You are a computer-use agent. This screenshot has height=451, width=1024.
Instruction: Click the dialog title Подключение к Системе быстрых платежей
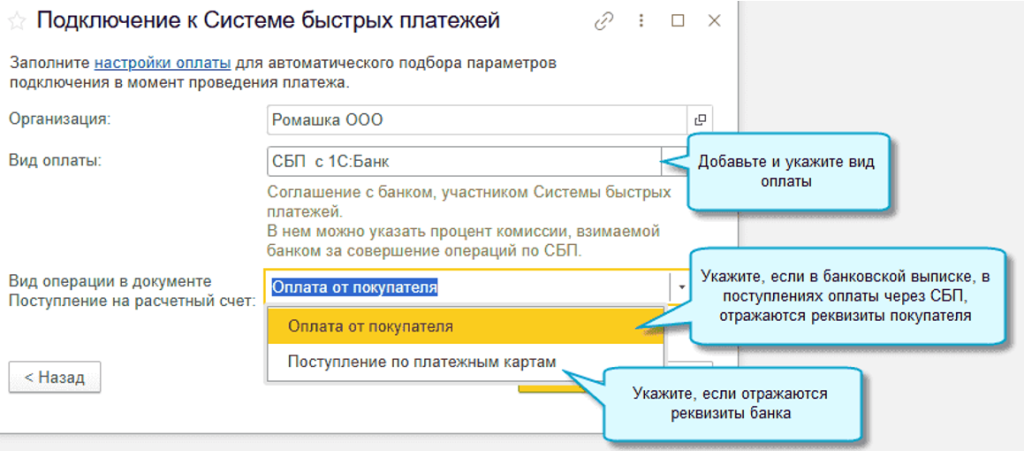coord(268,21)
